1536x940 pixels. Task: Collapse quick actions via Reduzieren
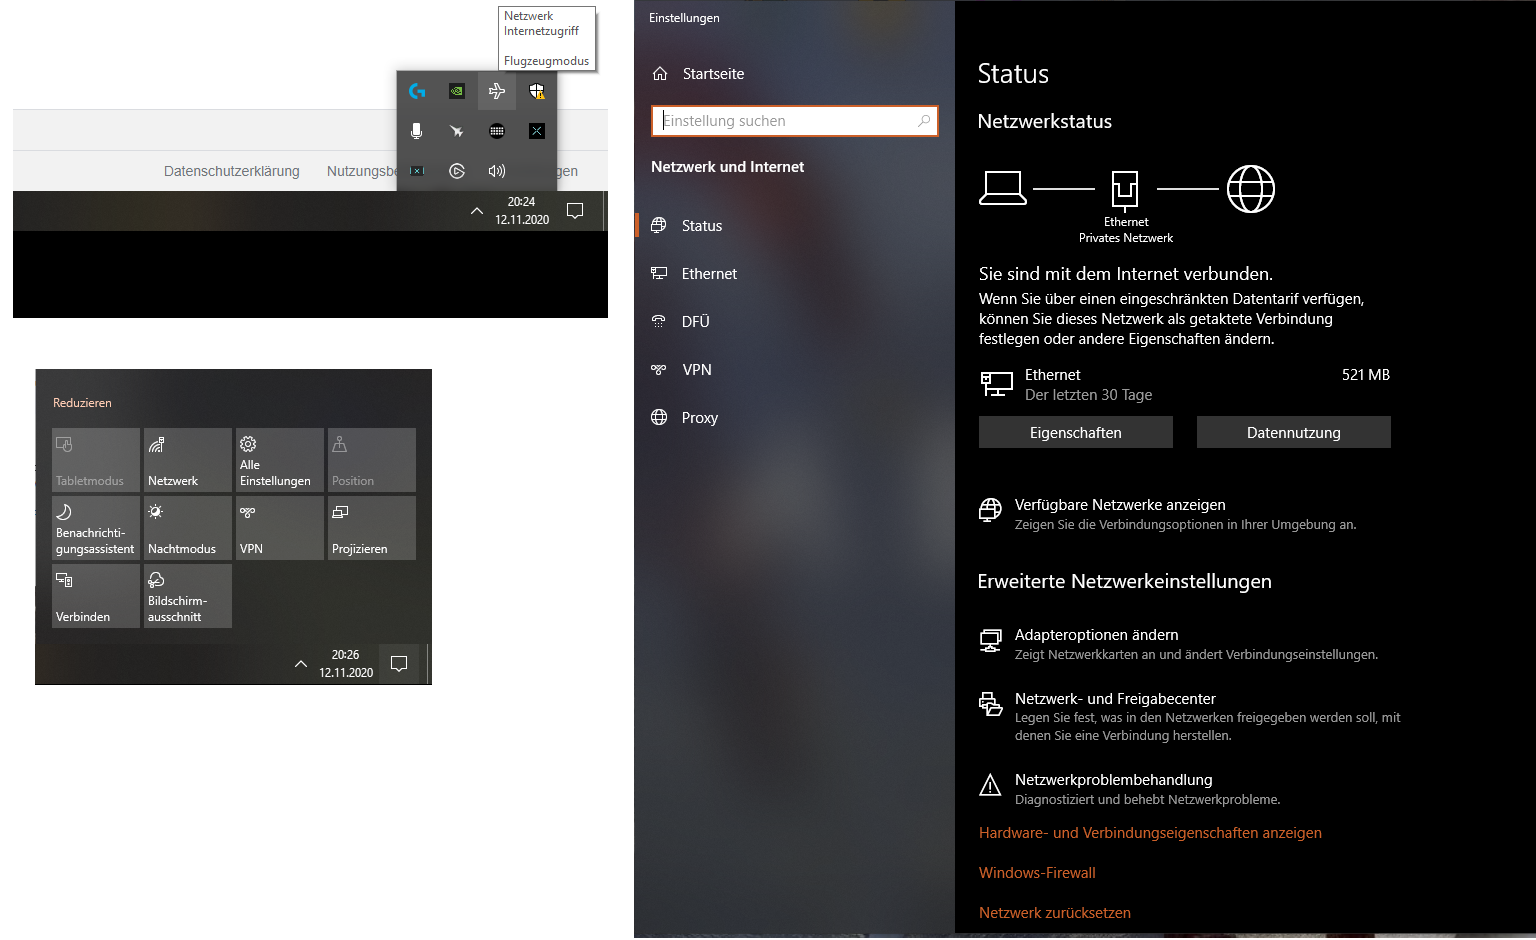coord(82,403)
